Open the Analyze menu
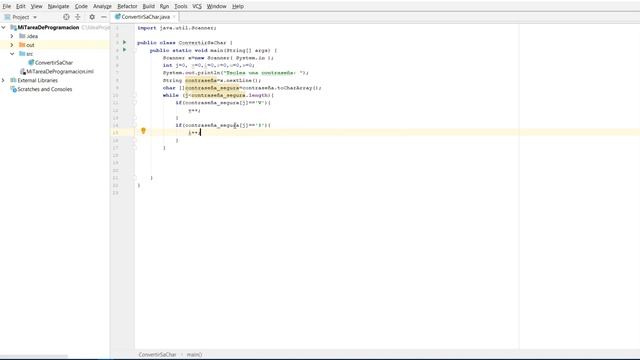The image size is (640, 360). (x=102, y=7)
